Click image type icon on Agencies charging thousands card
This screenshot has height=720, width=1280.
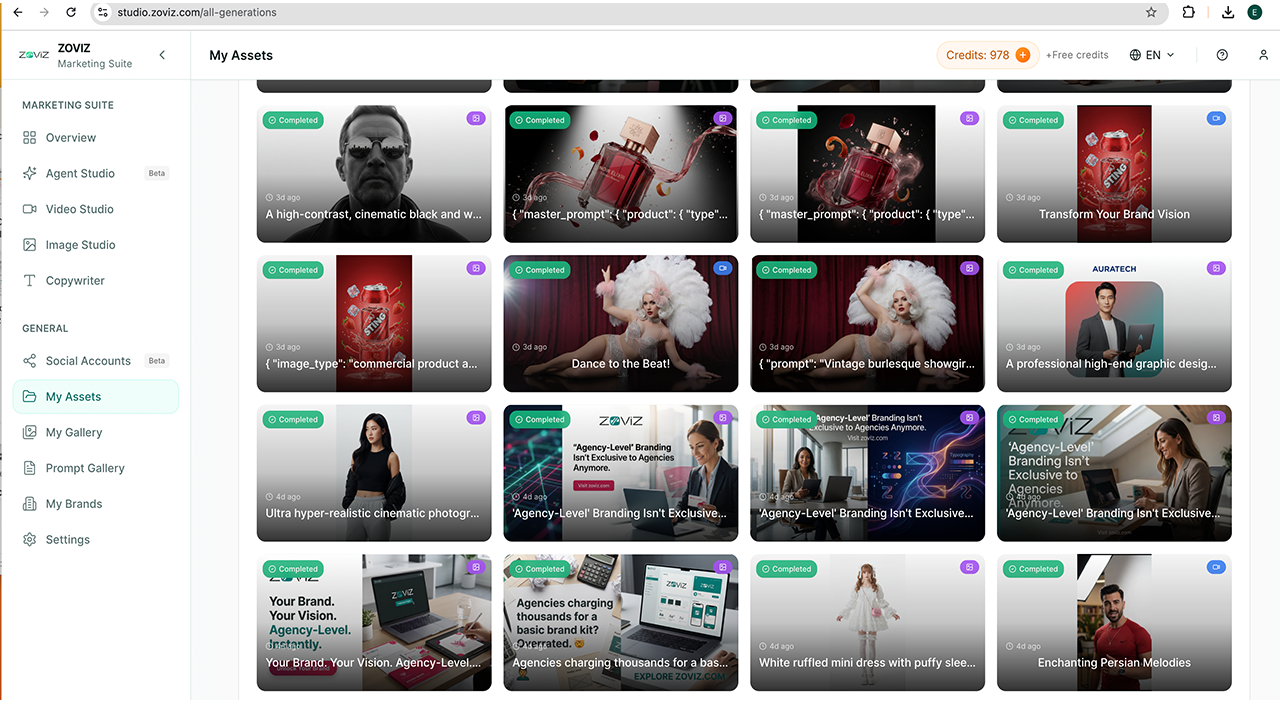[x=723, y=568]
